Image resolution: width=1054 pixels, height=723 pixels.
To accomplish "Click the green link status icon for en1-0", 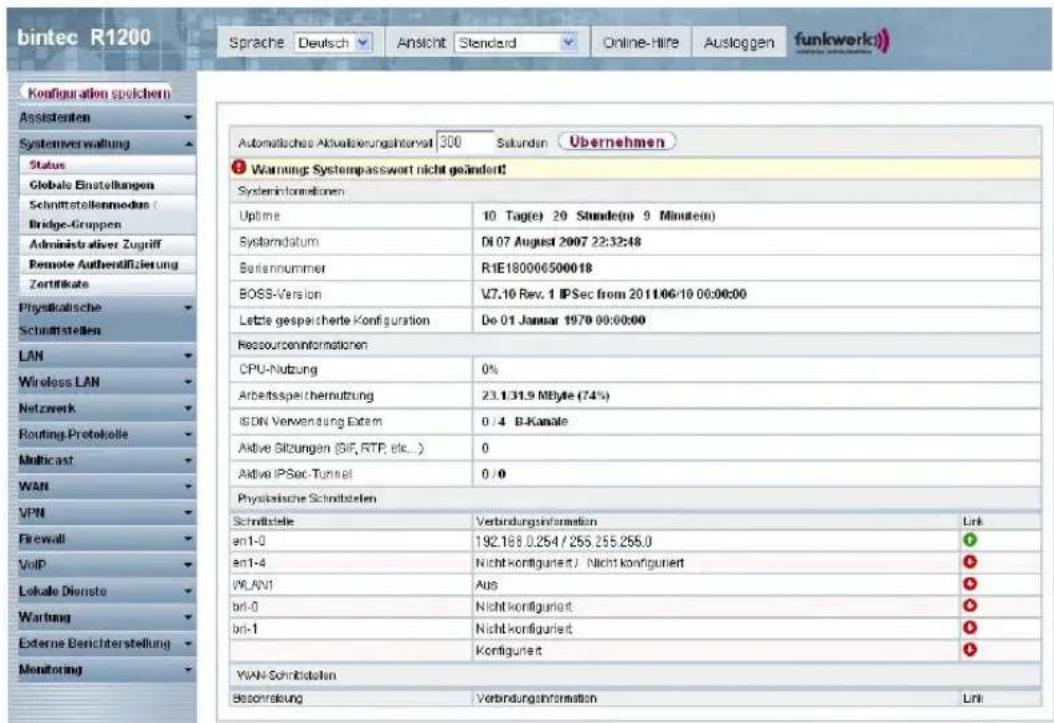I will click(x=969, y=540).
